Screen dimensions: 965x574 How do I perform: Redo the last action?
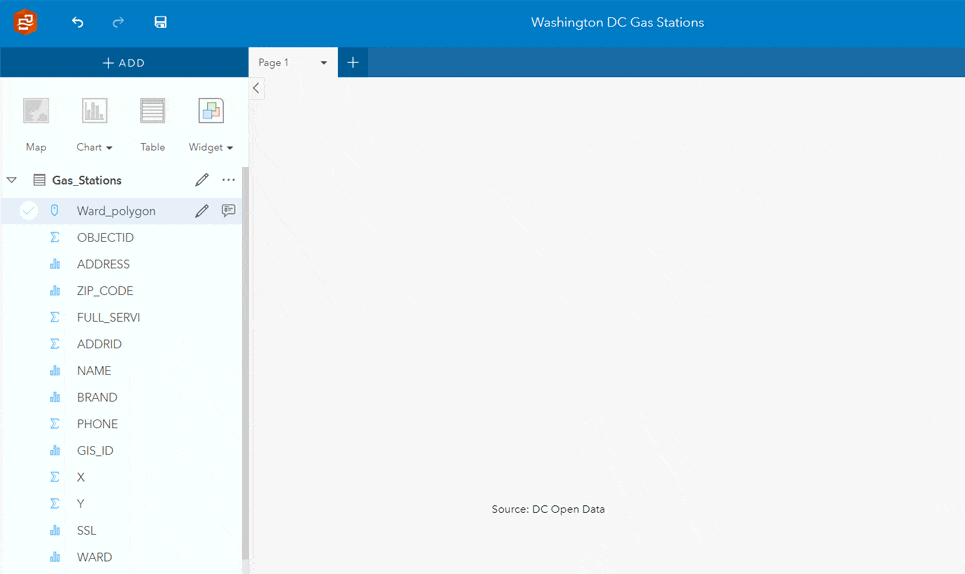click(x=118, y=22)
